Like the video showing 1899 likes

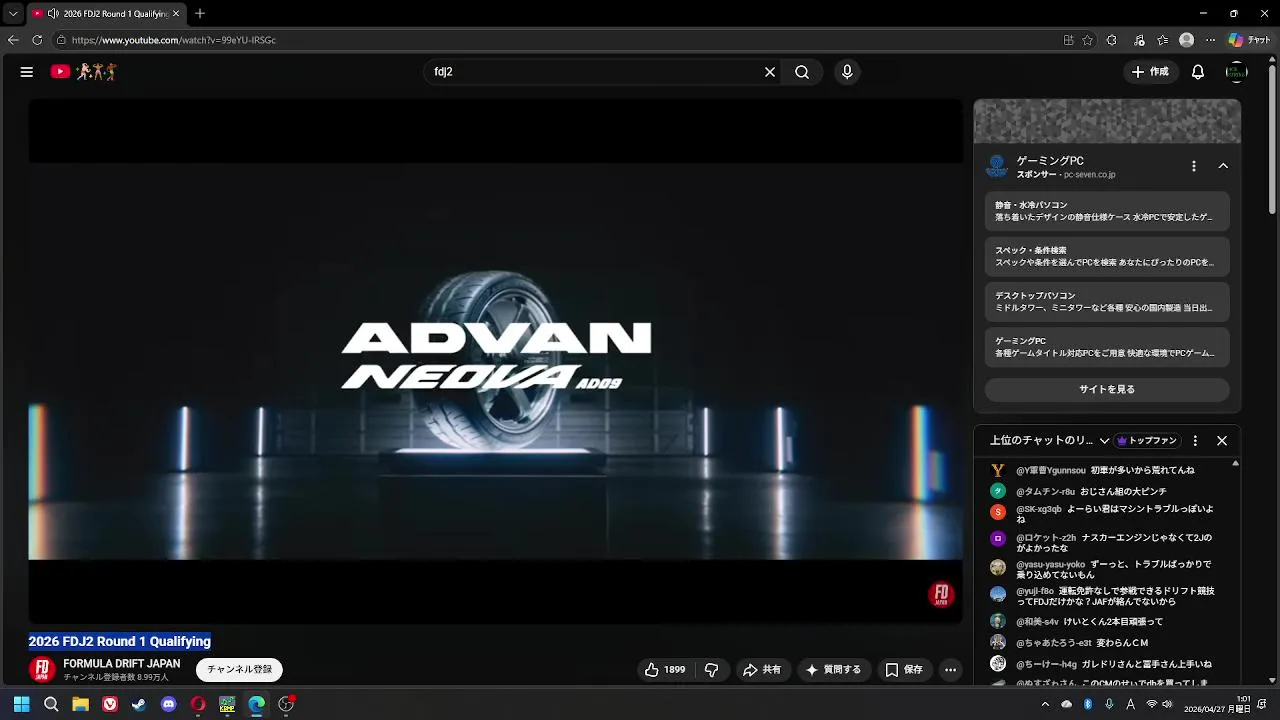point(665,670)
